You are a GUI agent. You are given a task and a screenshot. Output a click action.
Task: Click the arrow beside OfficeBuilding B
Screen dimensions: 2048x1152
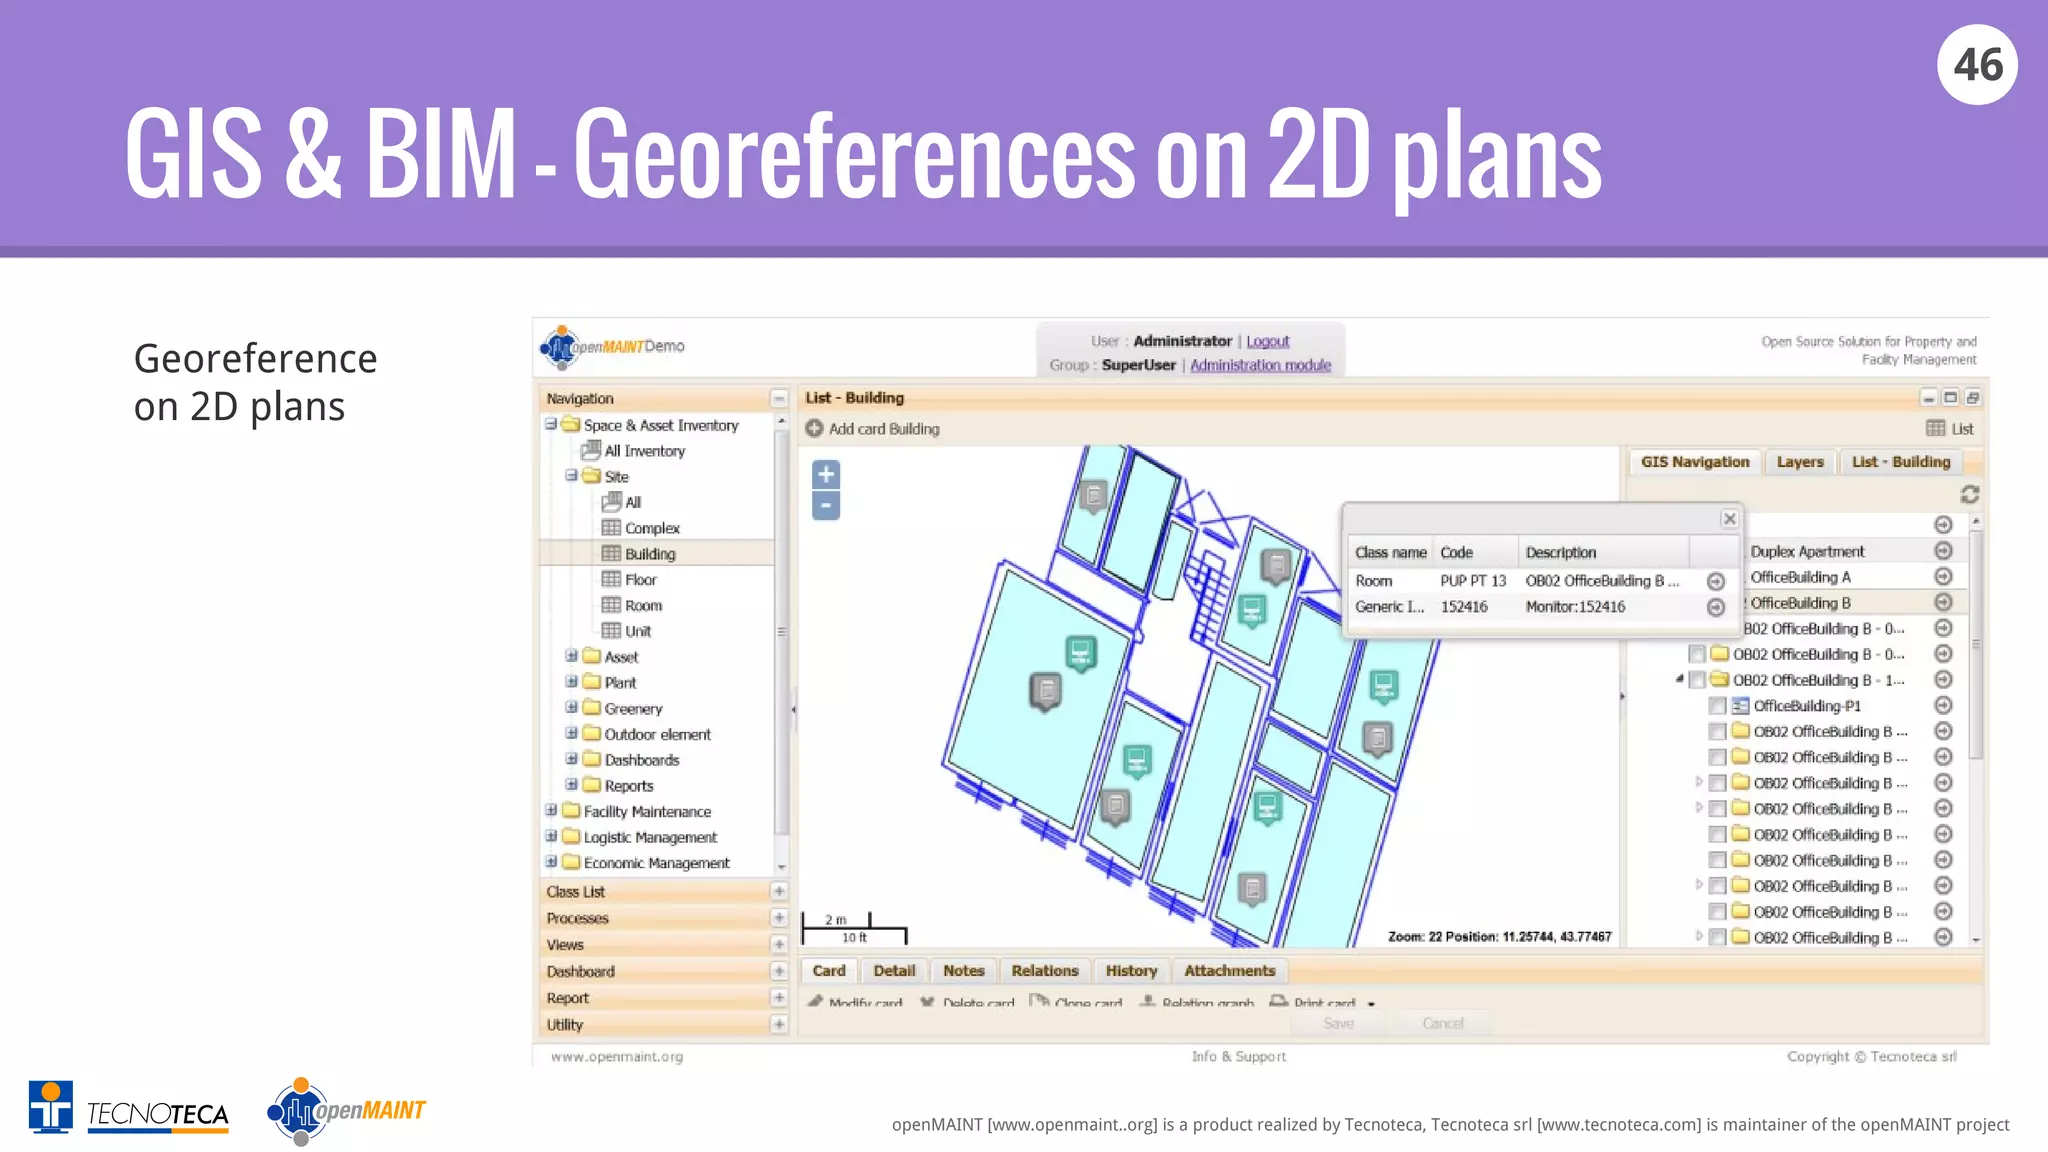click(1943, 602)
